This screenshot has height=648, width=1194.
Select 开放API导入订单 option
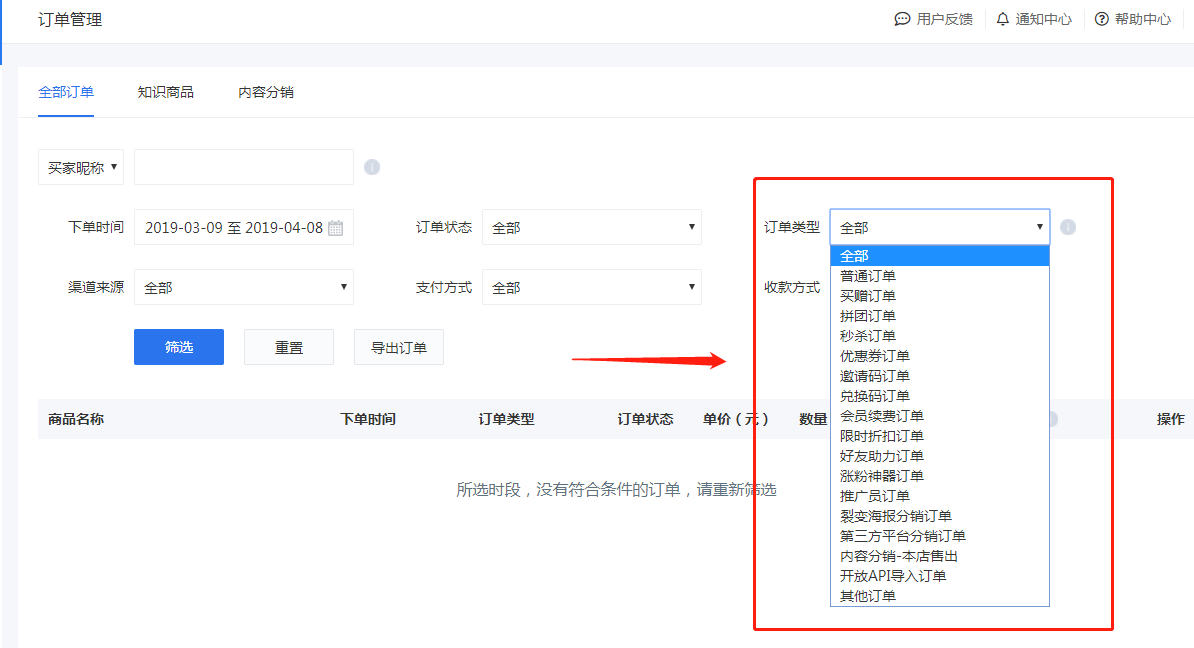(940, 576)
